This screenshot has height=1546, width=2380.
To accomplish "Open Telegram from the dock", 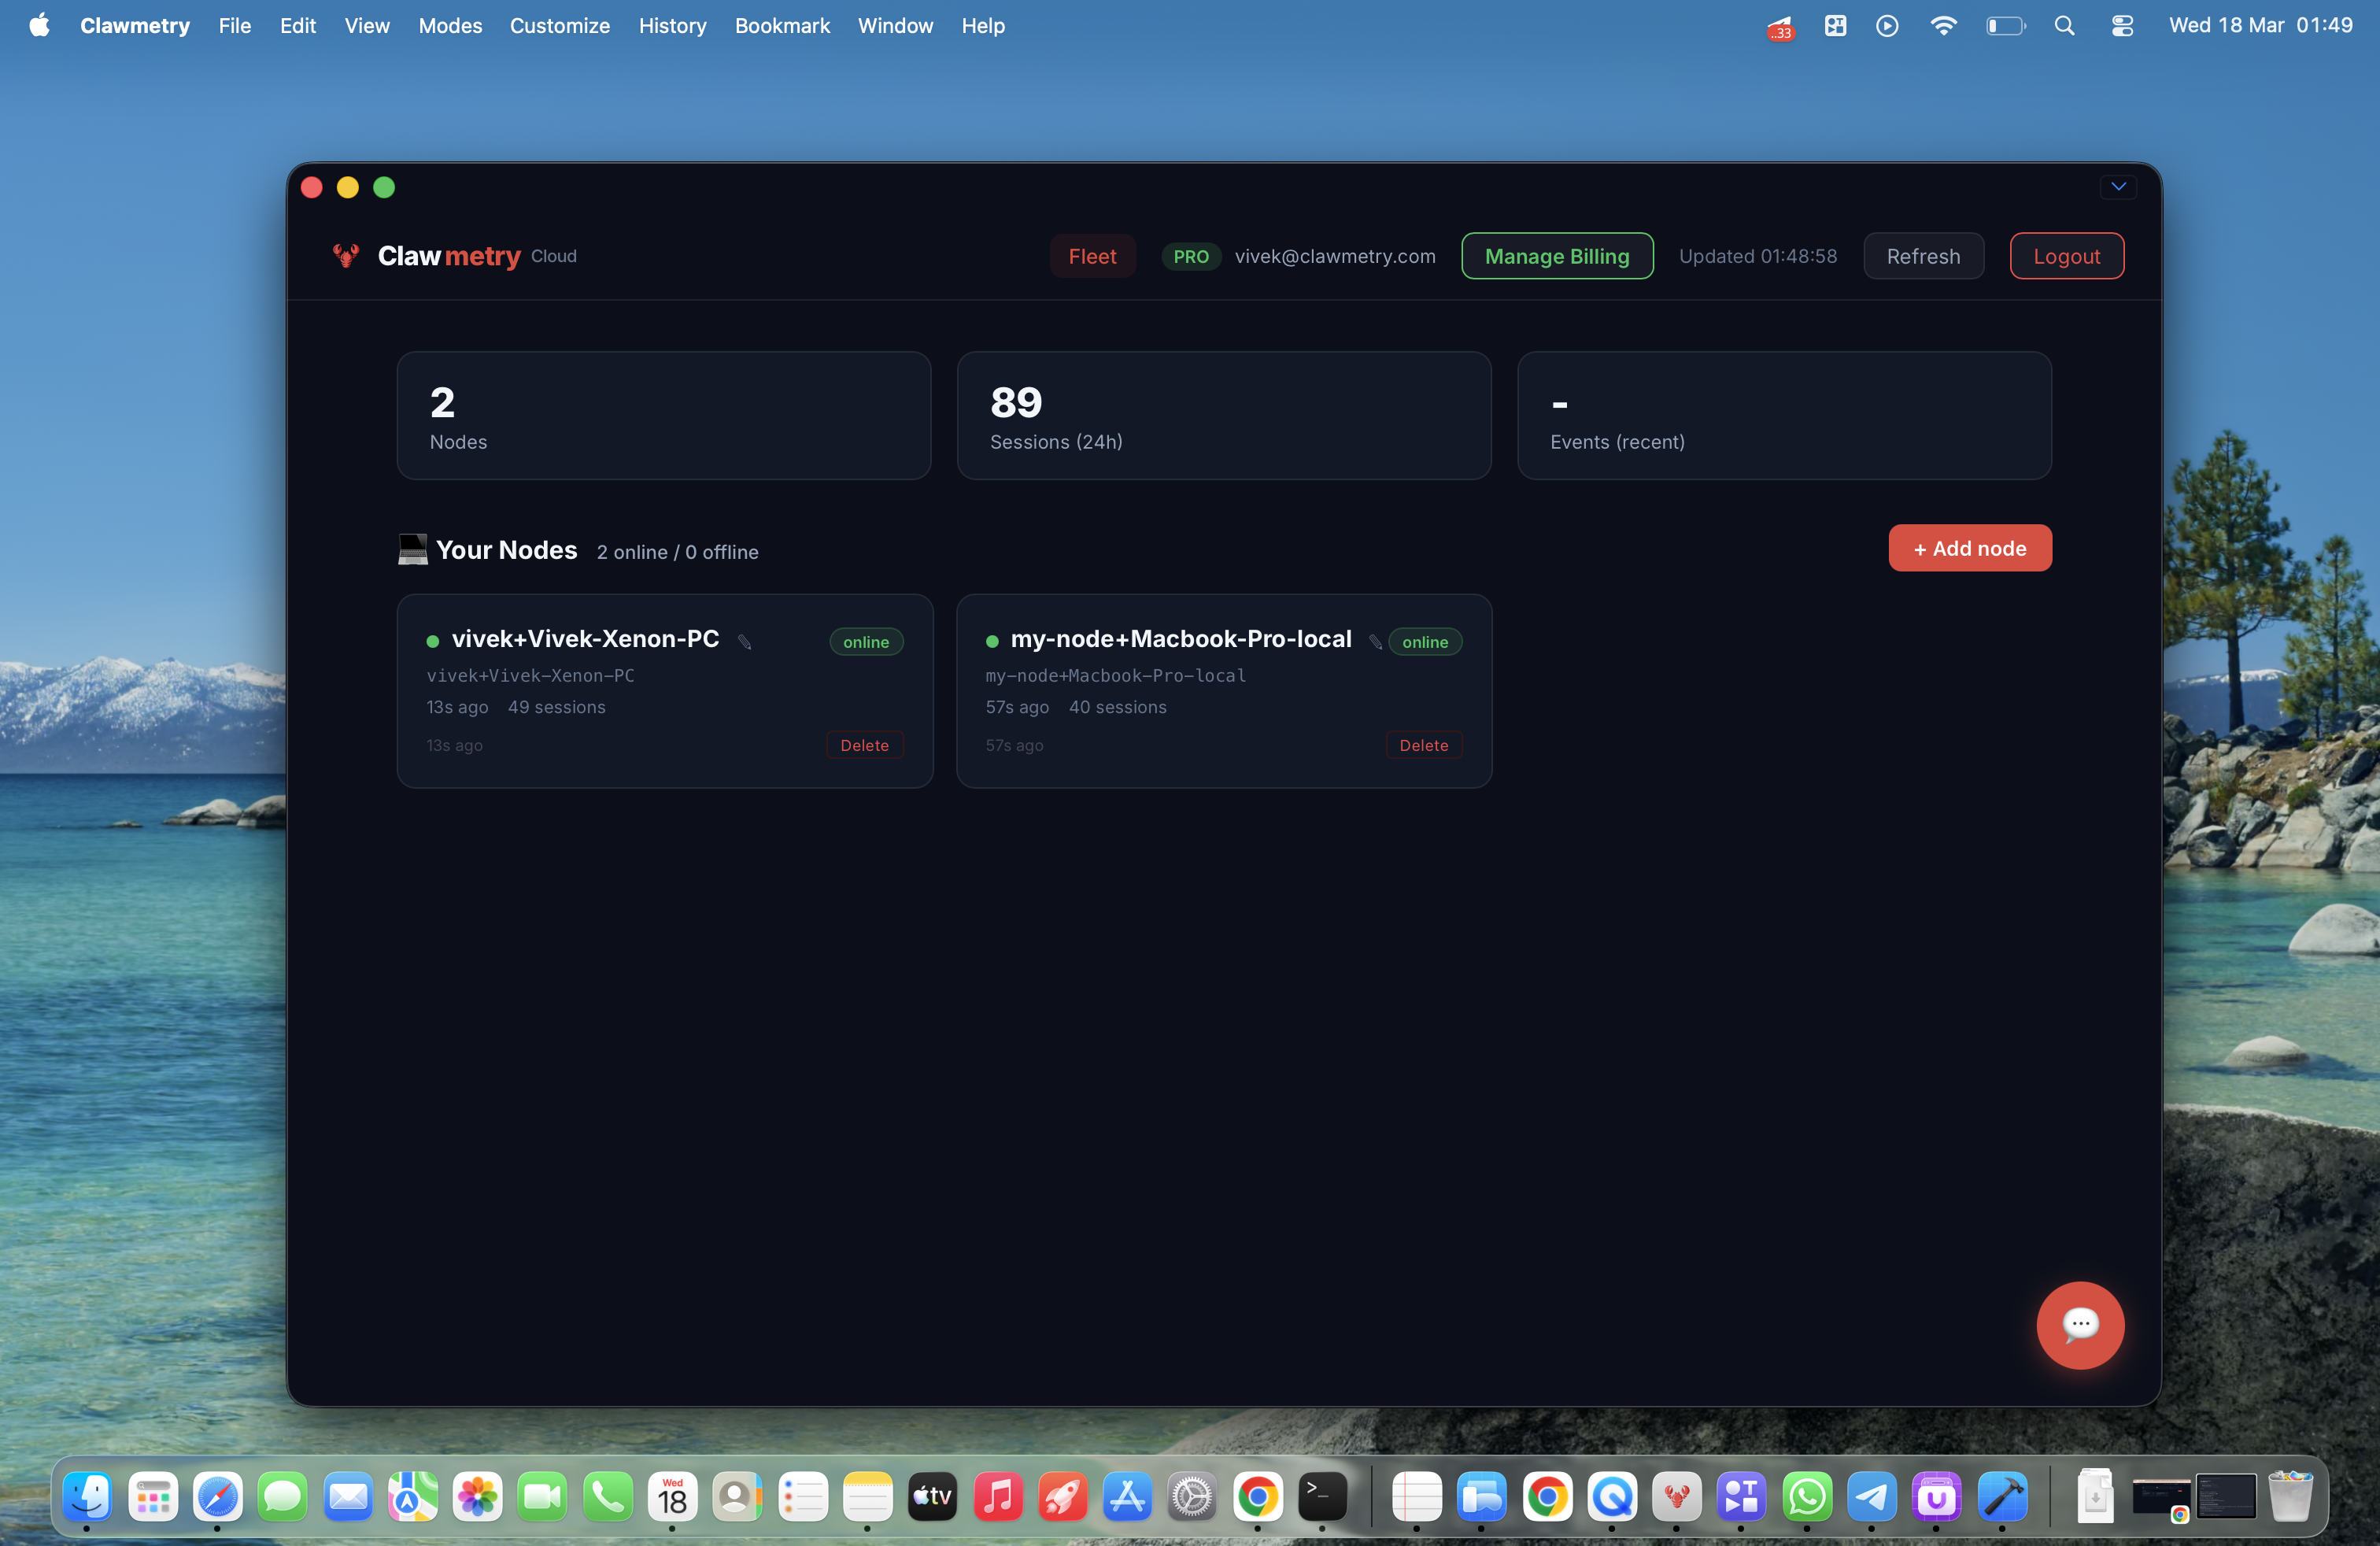I will pyautogui.click(x=1871, y=1496).
